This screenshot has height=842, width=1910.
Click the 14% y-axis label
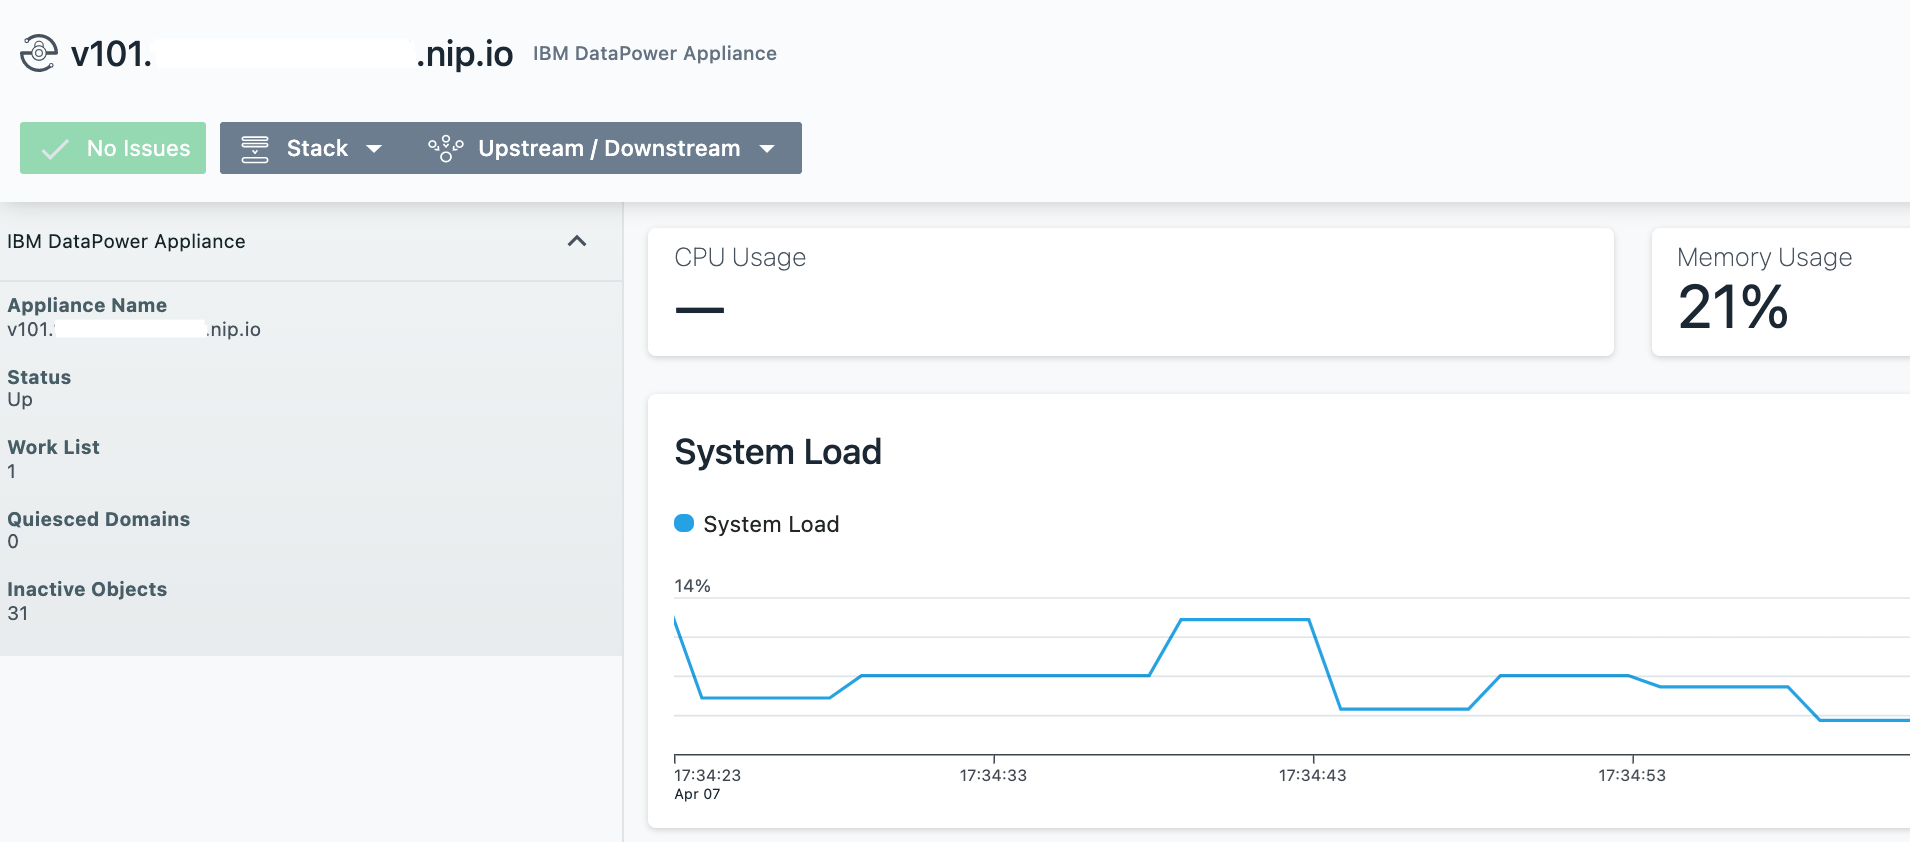coord(692,586)
